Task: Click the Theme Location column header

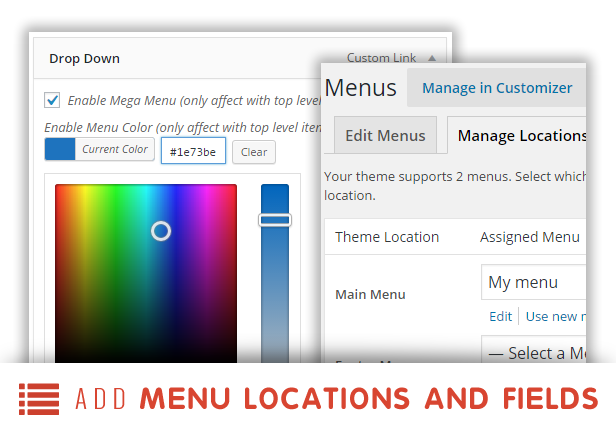Action: pos(387,237)
